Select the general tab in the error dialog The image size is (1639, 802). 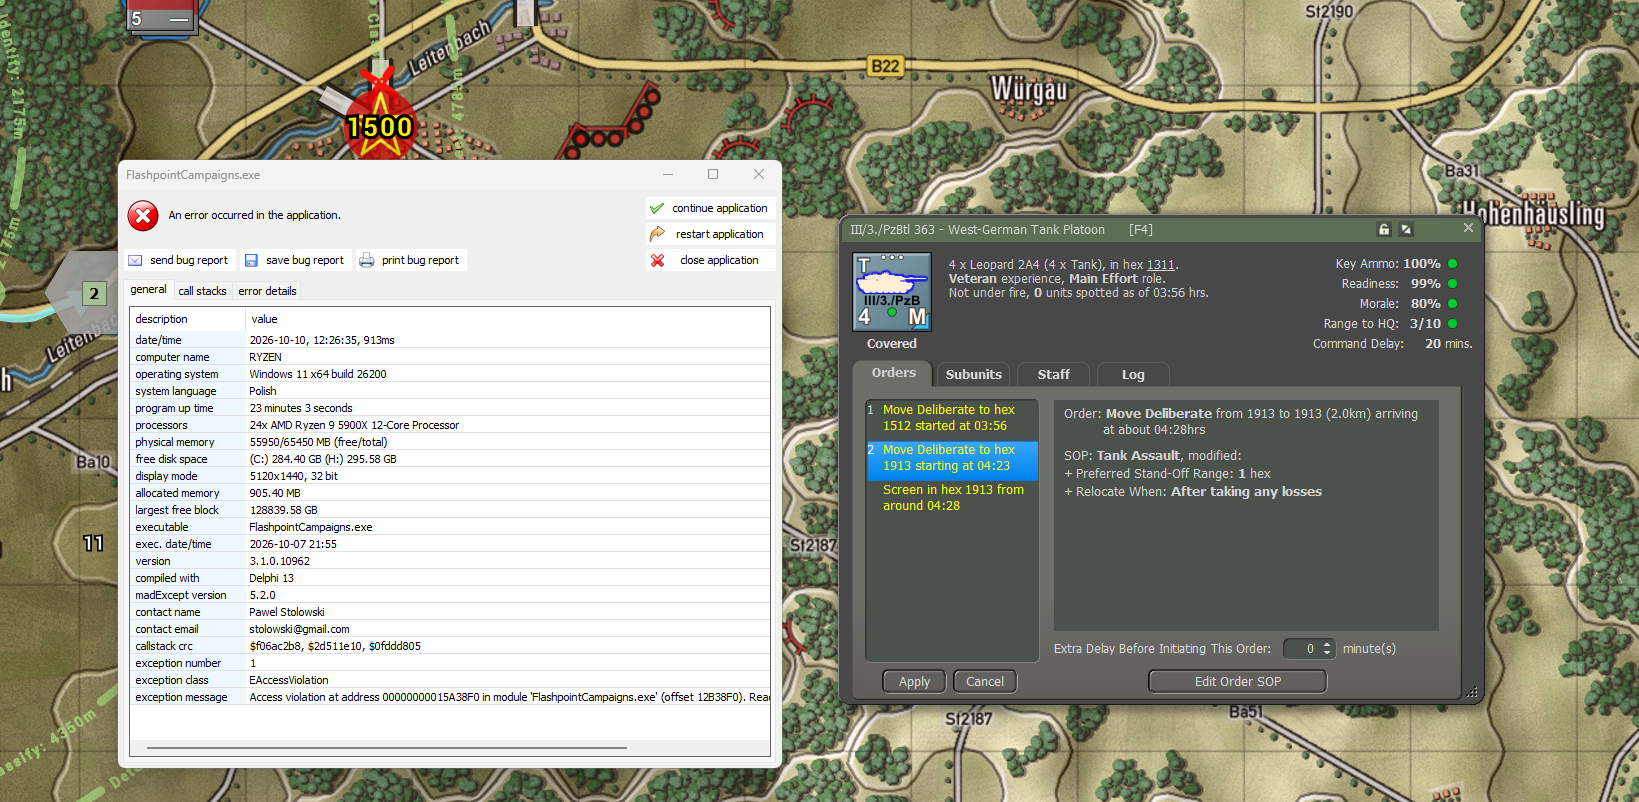(149, 290)
